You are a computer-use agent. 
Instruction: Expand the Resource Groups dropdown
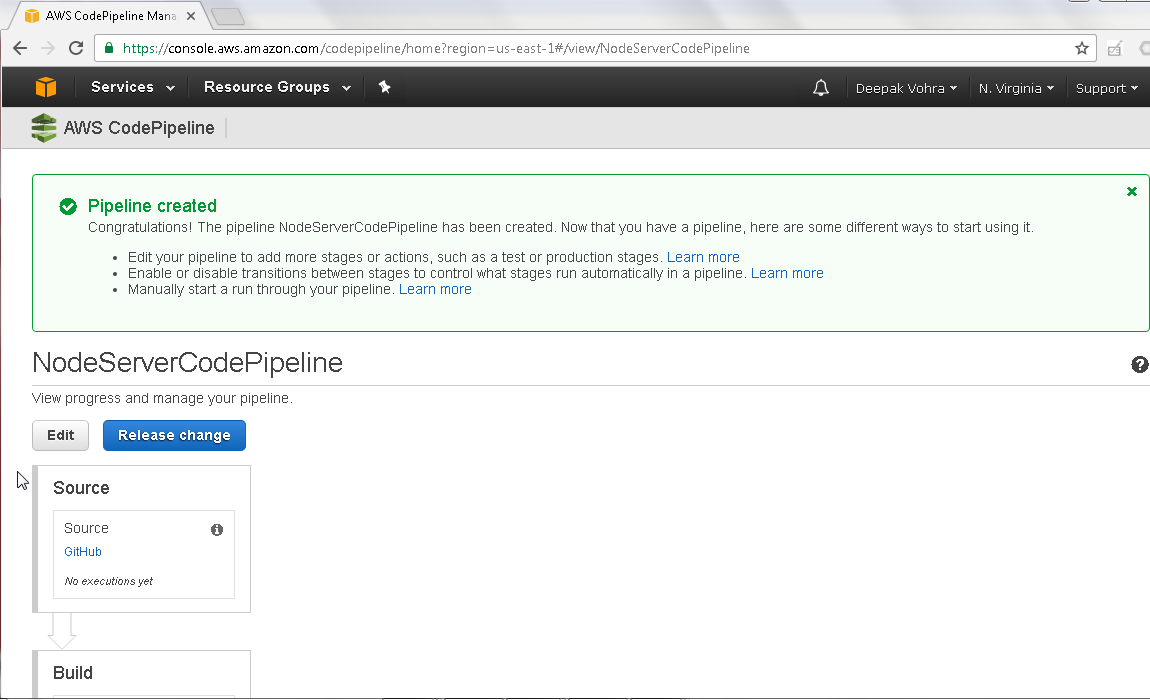(277, 87)
